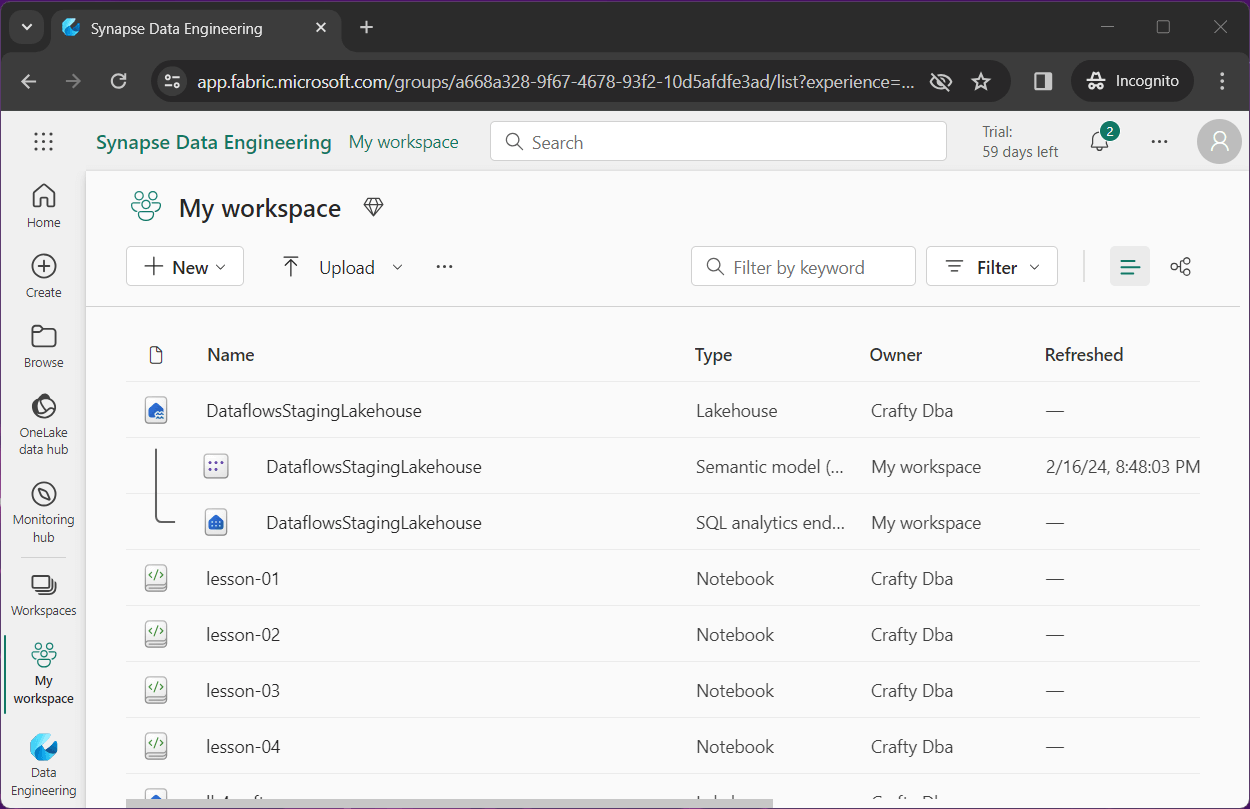Click Home in the left navigation
The height and width of the screenshot is (809, 1250).
coord(43,205)
